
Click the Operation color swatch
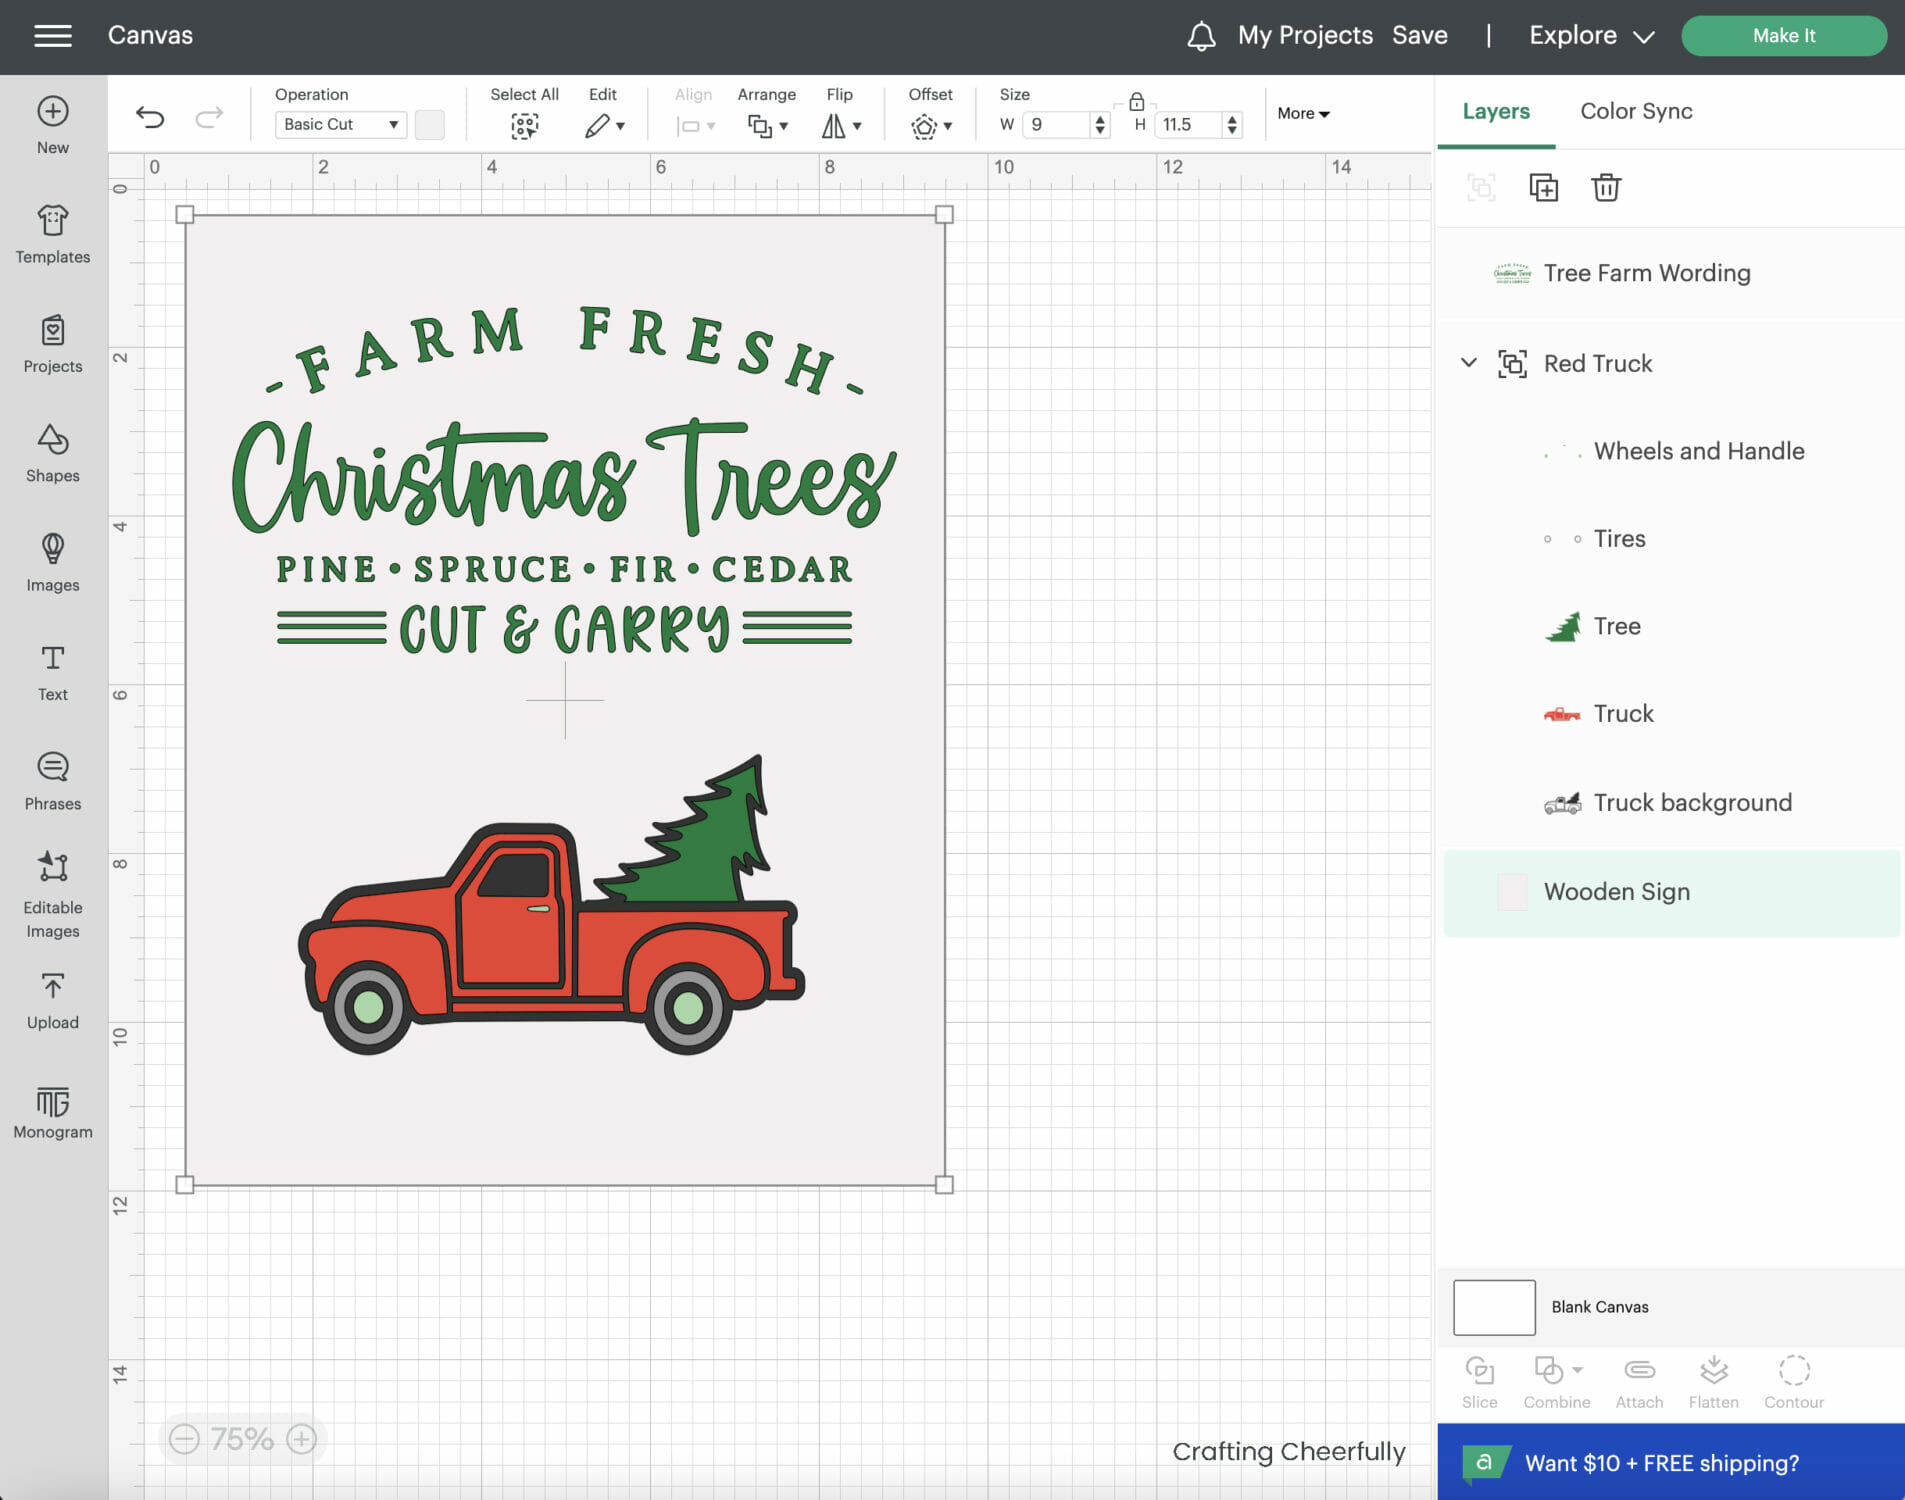(430, 125)
